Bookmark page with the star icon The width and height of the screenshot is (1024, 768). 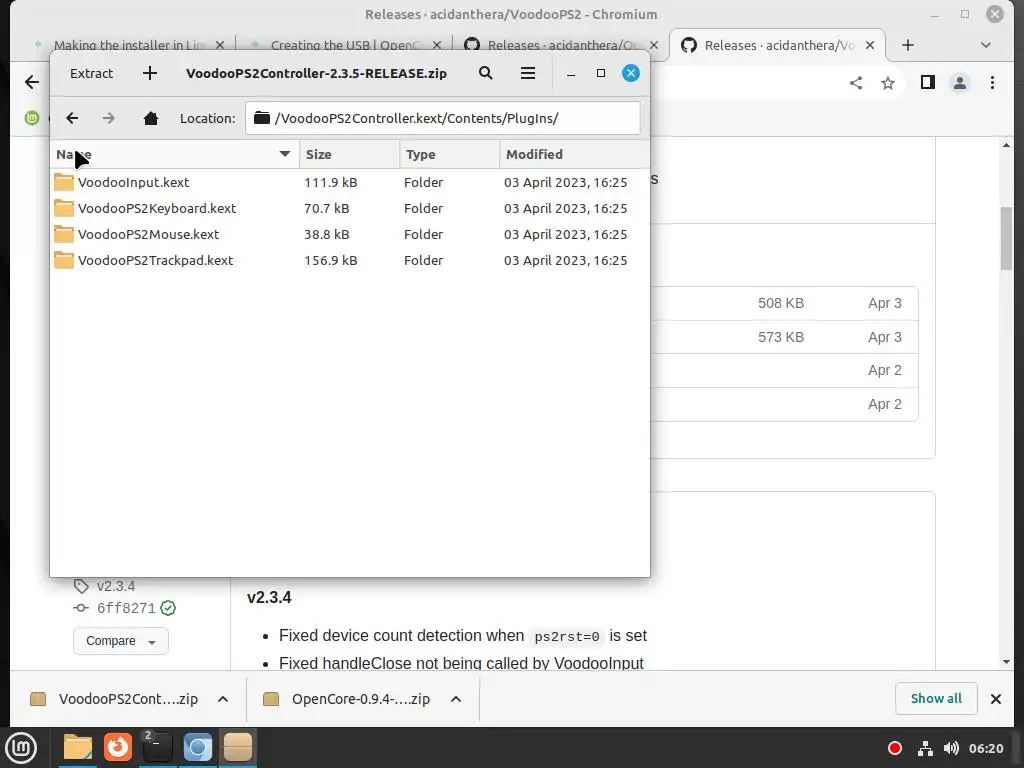pos(888,83)
